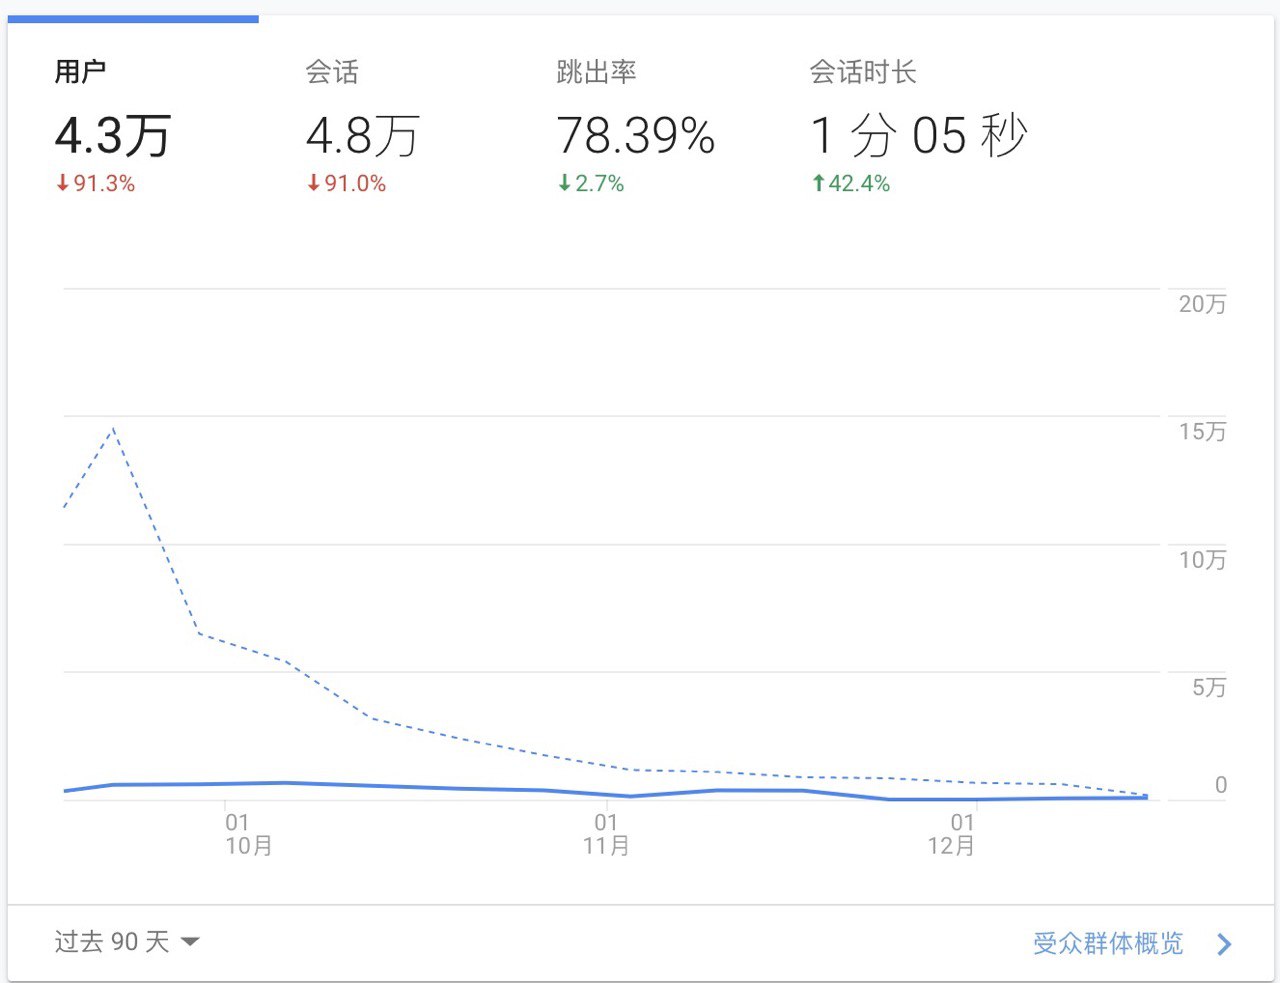Click the red down arrow beside 91.3%
Image resolution: width=1280 pixels, height=983 pixels.
(x=62, y=183)
